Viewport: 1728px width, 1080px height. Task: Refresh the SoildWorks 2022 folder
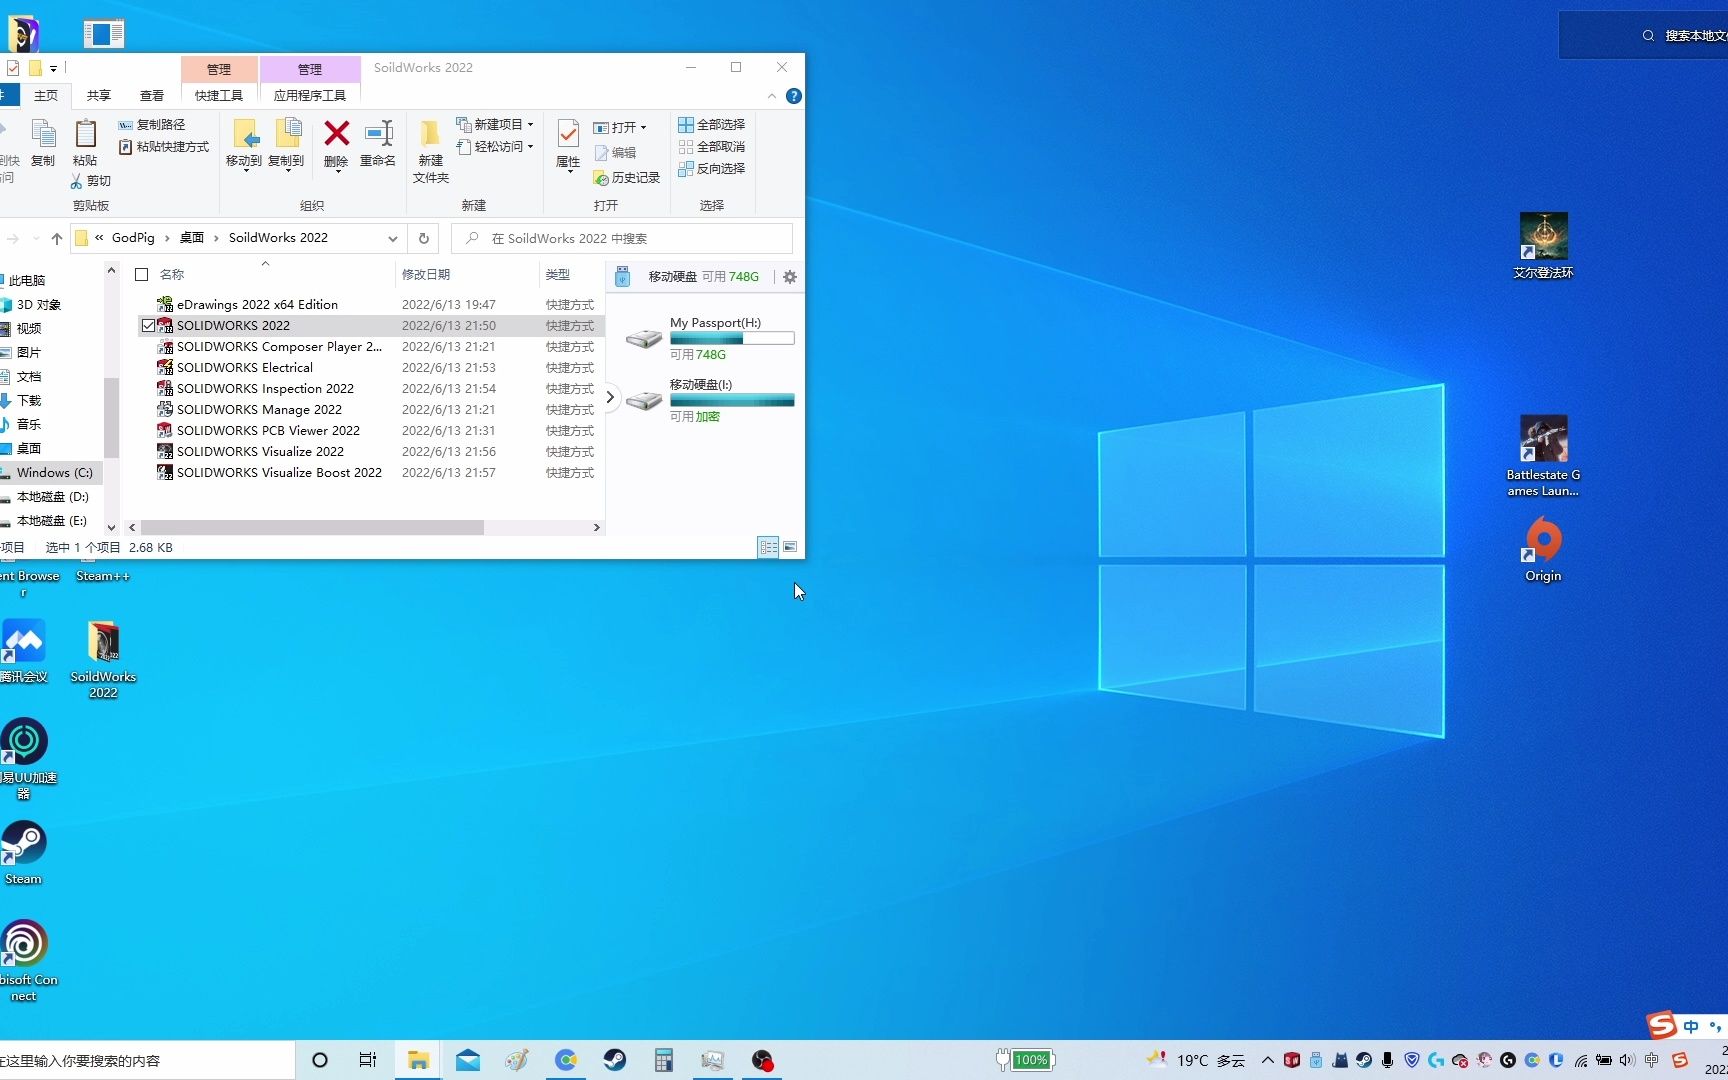pyautogui.click(x=424, y=238)
